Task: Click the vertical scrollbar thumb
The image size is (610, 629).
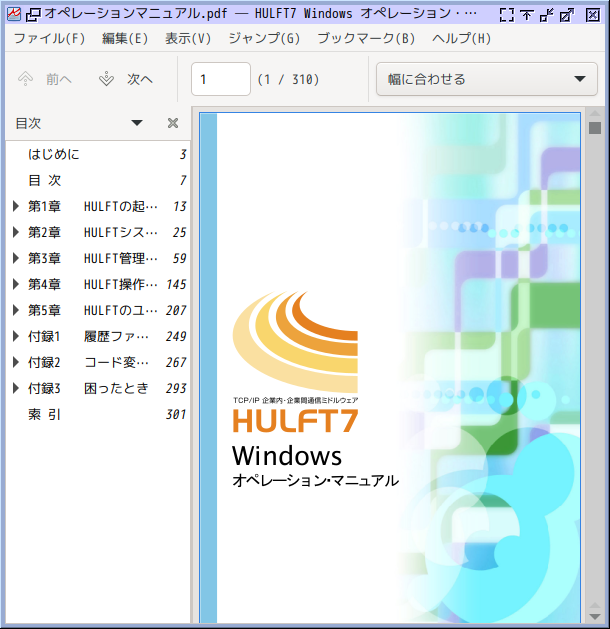Action: point(595,128)
